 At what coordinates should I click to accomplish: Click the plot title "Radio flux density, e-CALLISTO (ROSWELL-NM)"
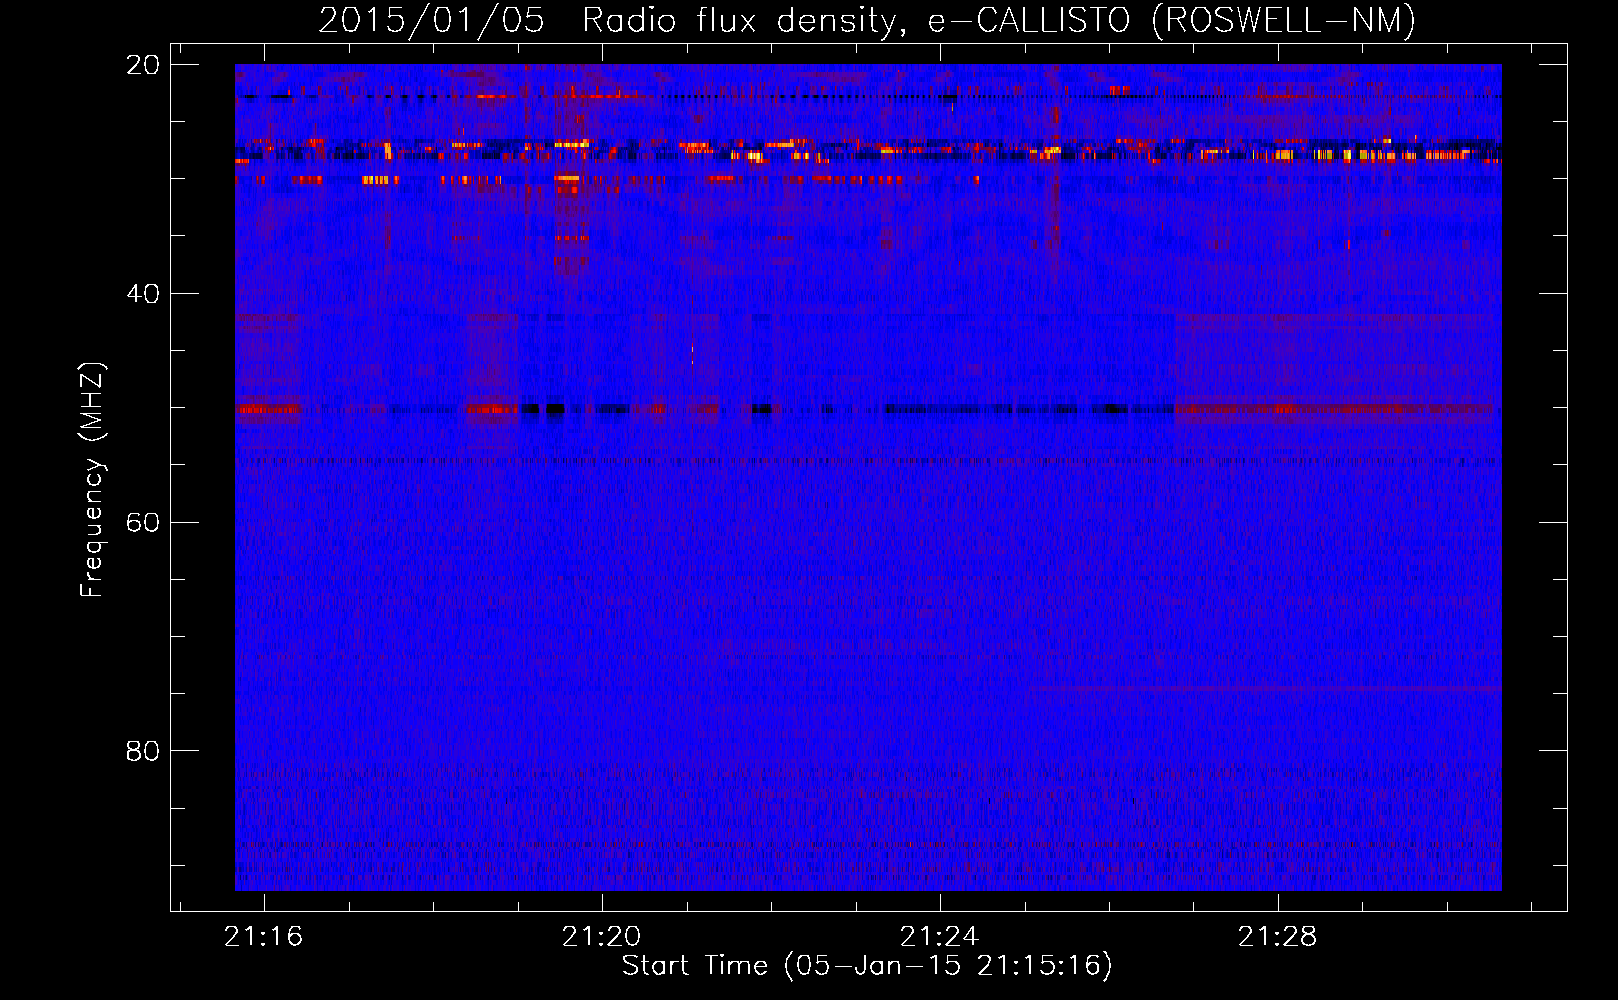point(999,20)
